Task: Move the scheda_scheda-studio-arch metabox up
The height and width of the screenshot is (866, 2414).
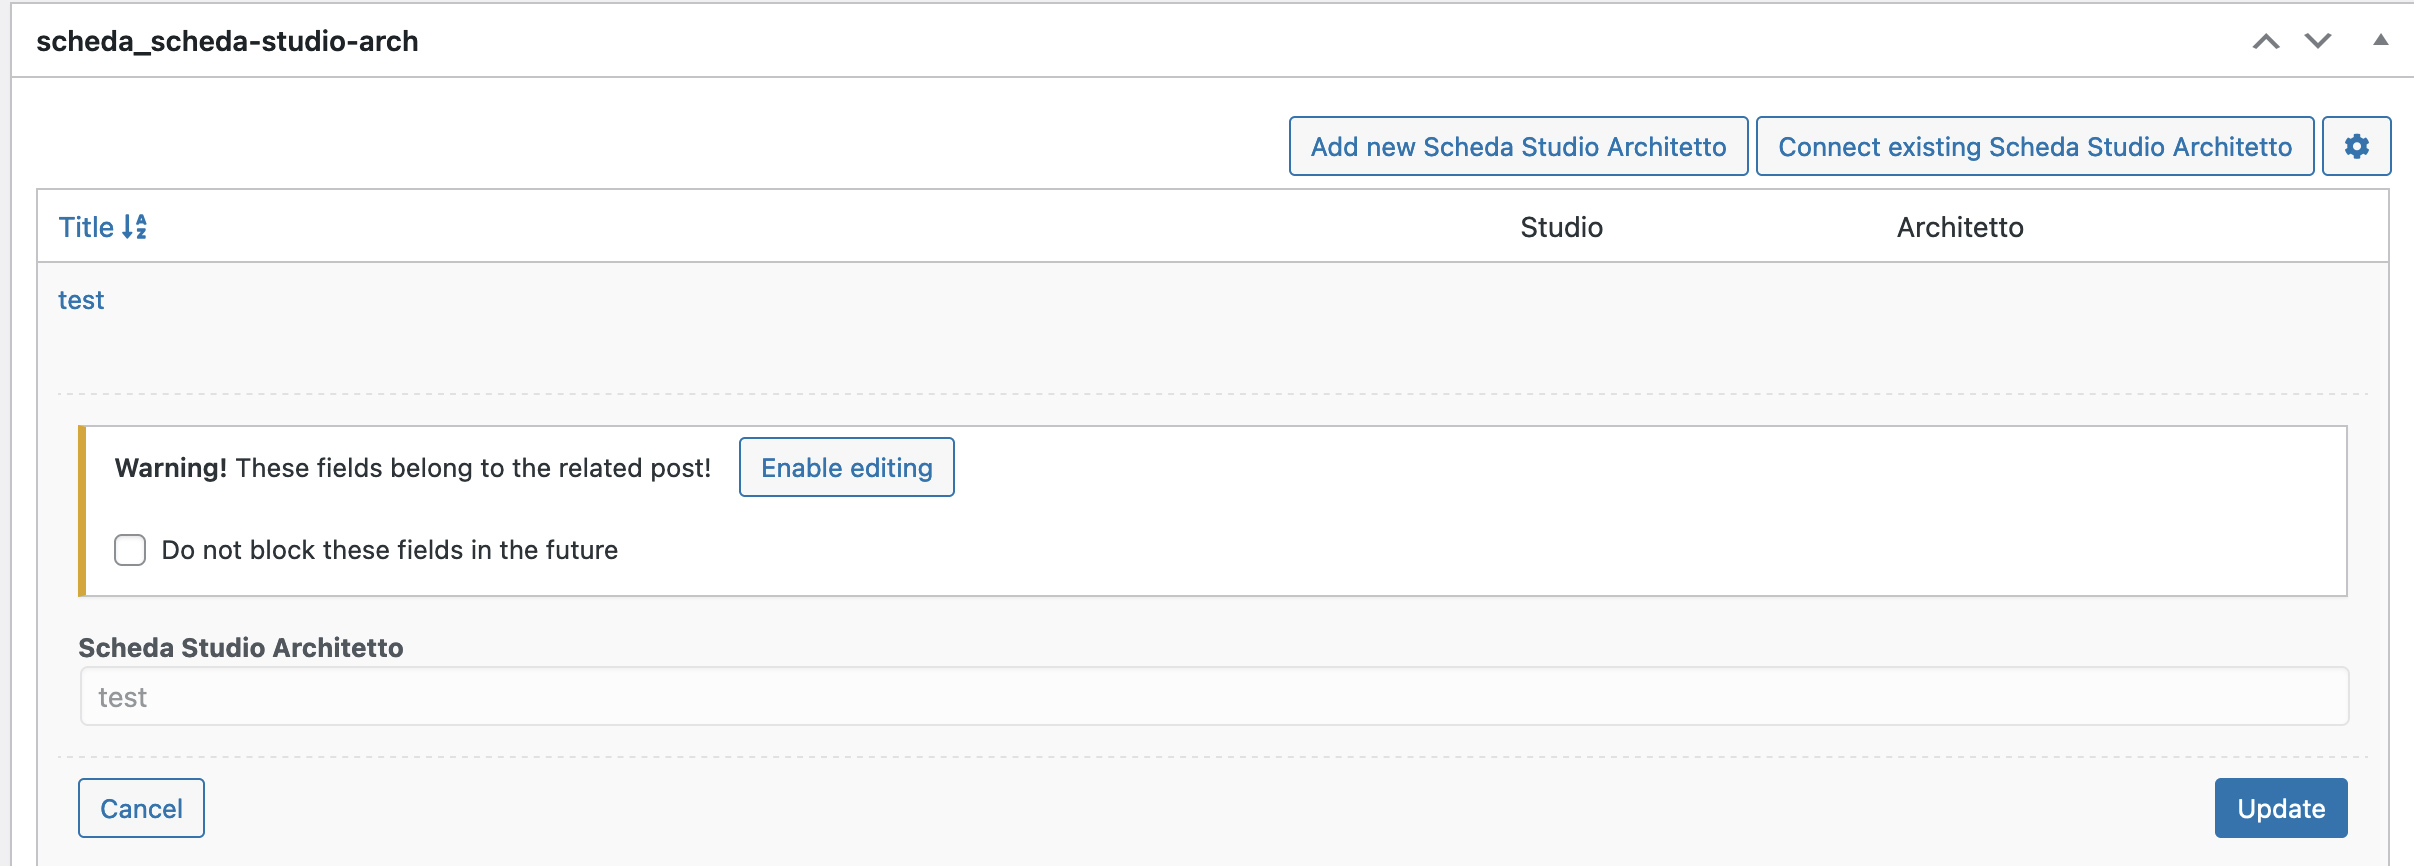Action: click(x=2266, y=41)
